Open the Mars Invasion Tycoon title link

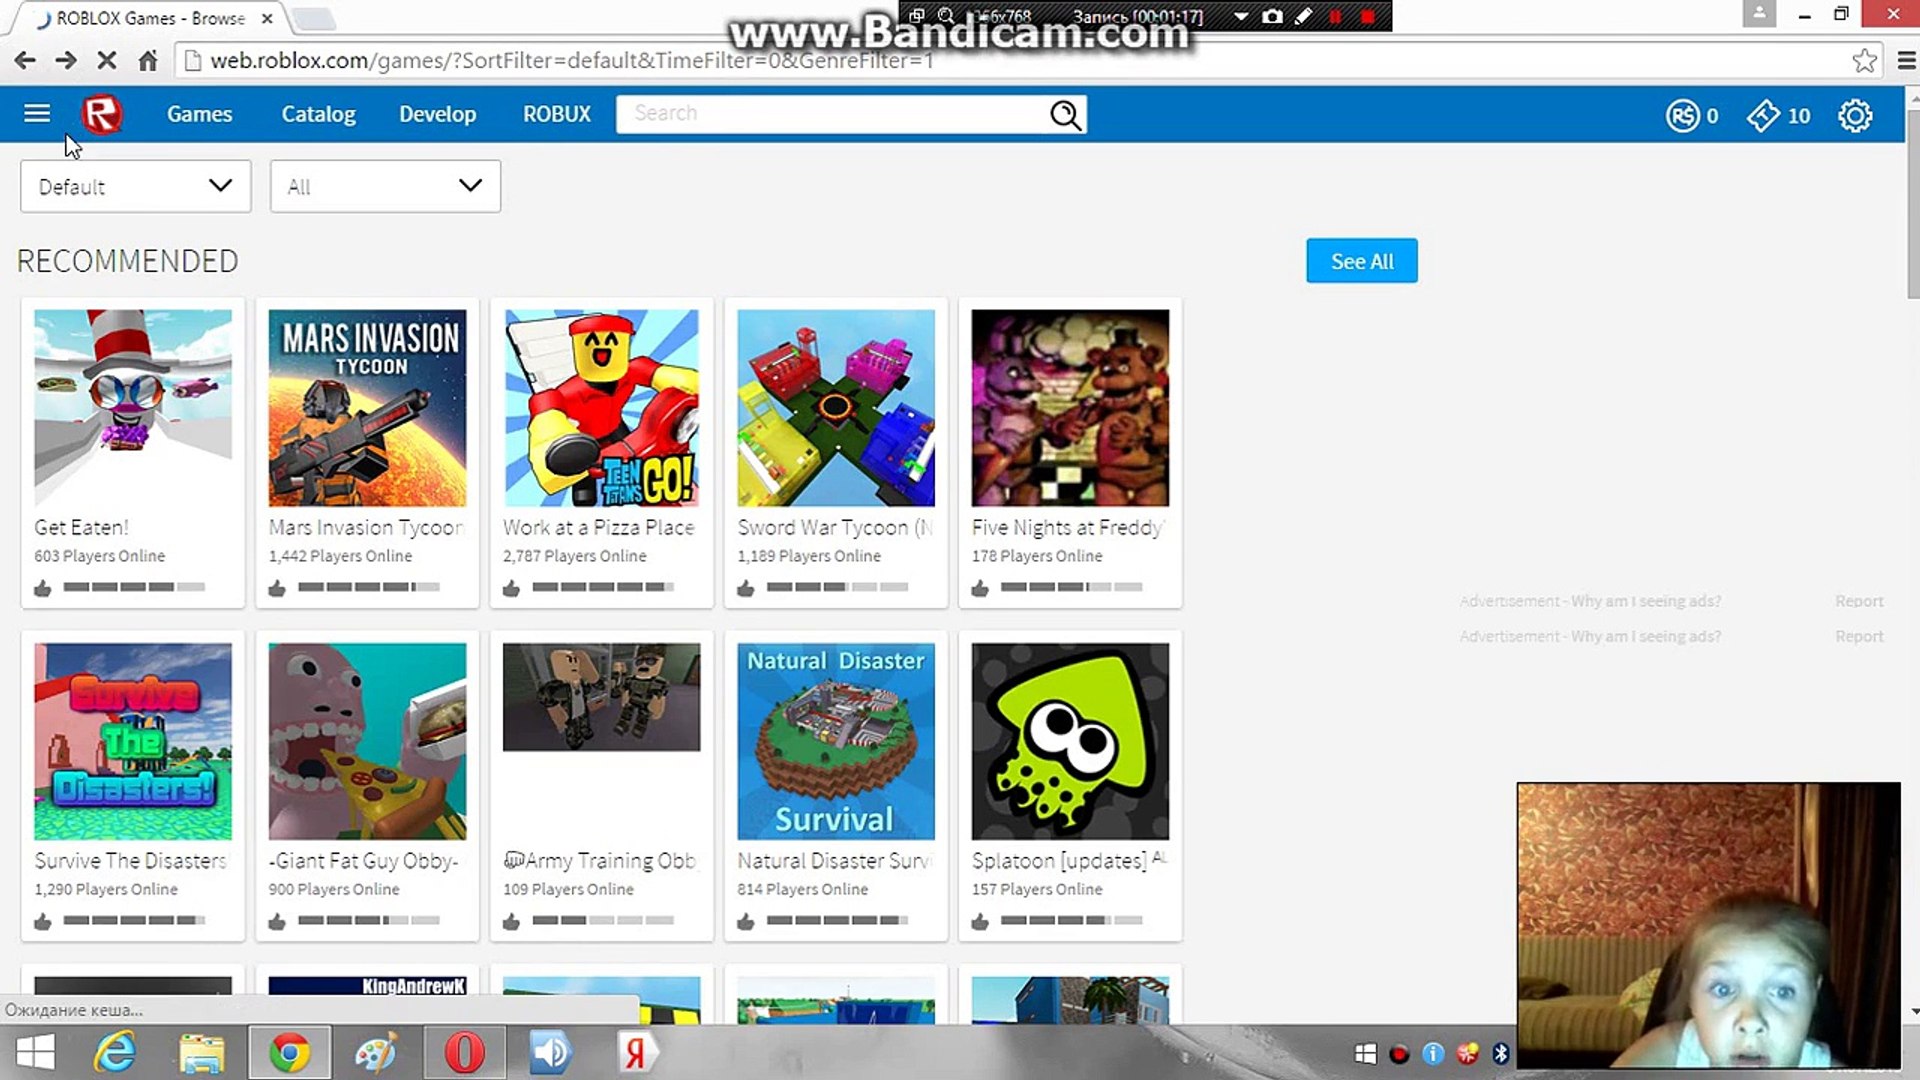[x=366, y=527]
